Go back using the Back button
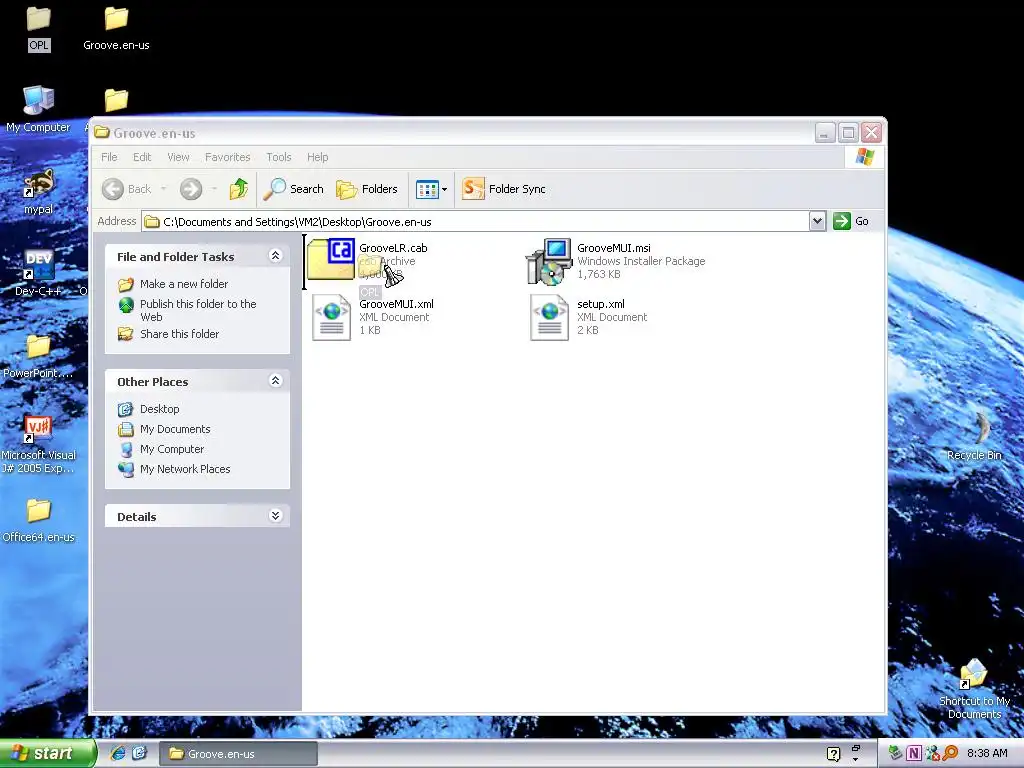The height and width of the screenshot is (768, 1024). coord(127,189)
